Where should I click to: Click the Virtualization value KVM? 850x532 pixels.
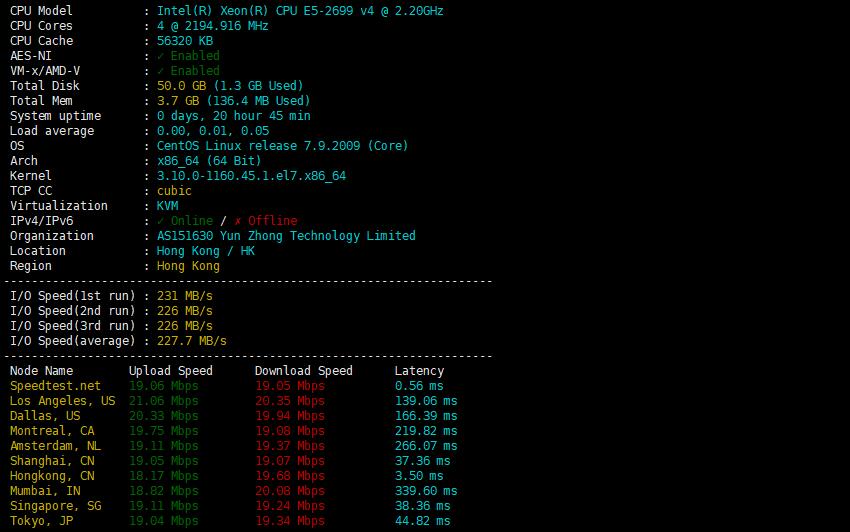pyautogui.click(x=168, y=206)
